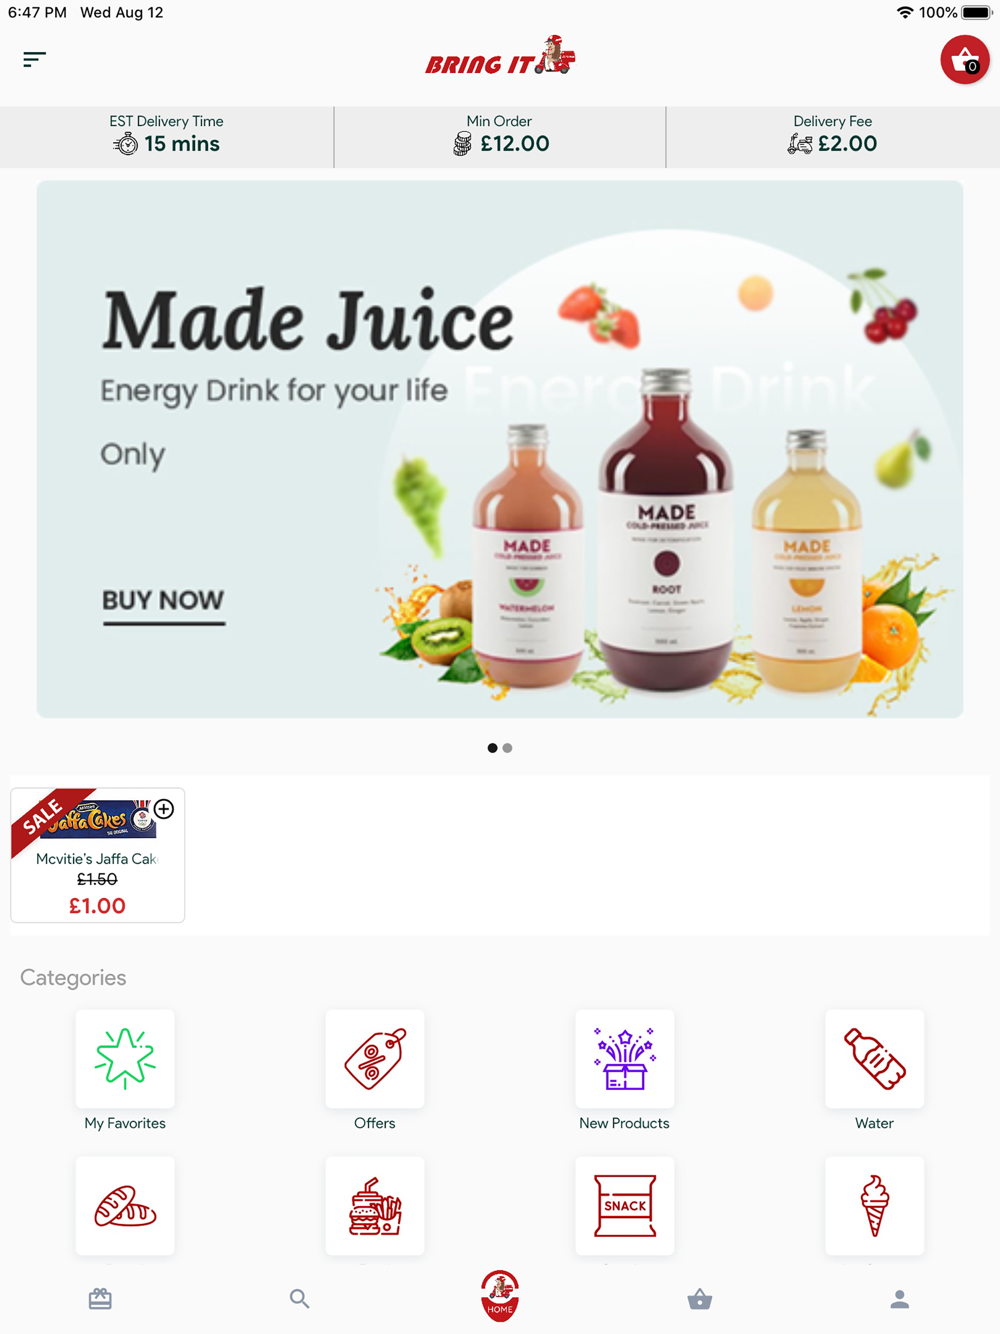Switch to the second banner slide dot
The image size is (1000, 1334).
coord(508,748)
